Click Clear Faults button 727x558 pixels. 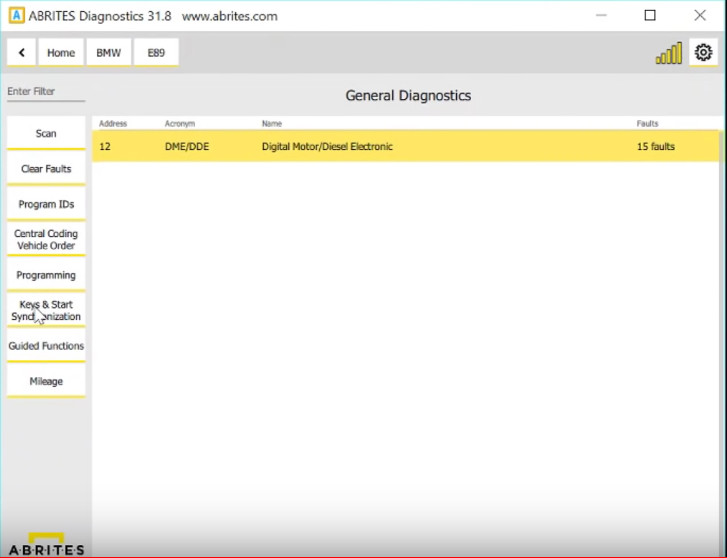46,169
